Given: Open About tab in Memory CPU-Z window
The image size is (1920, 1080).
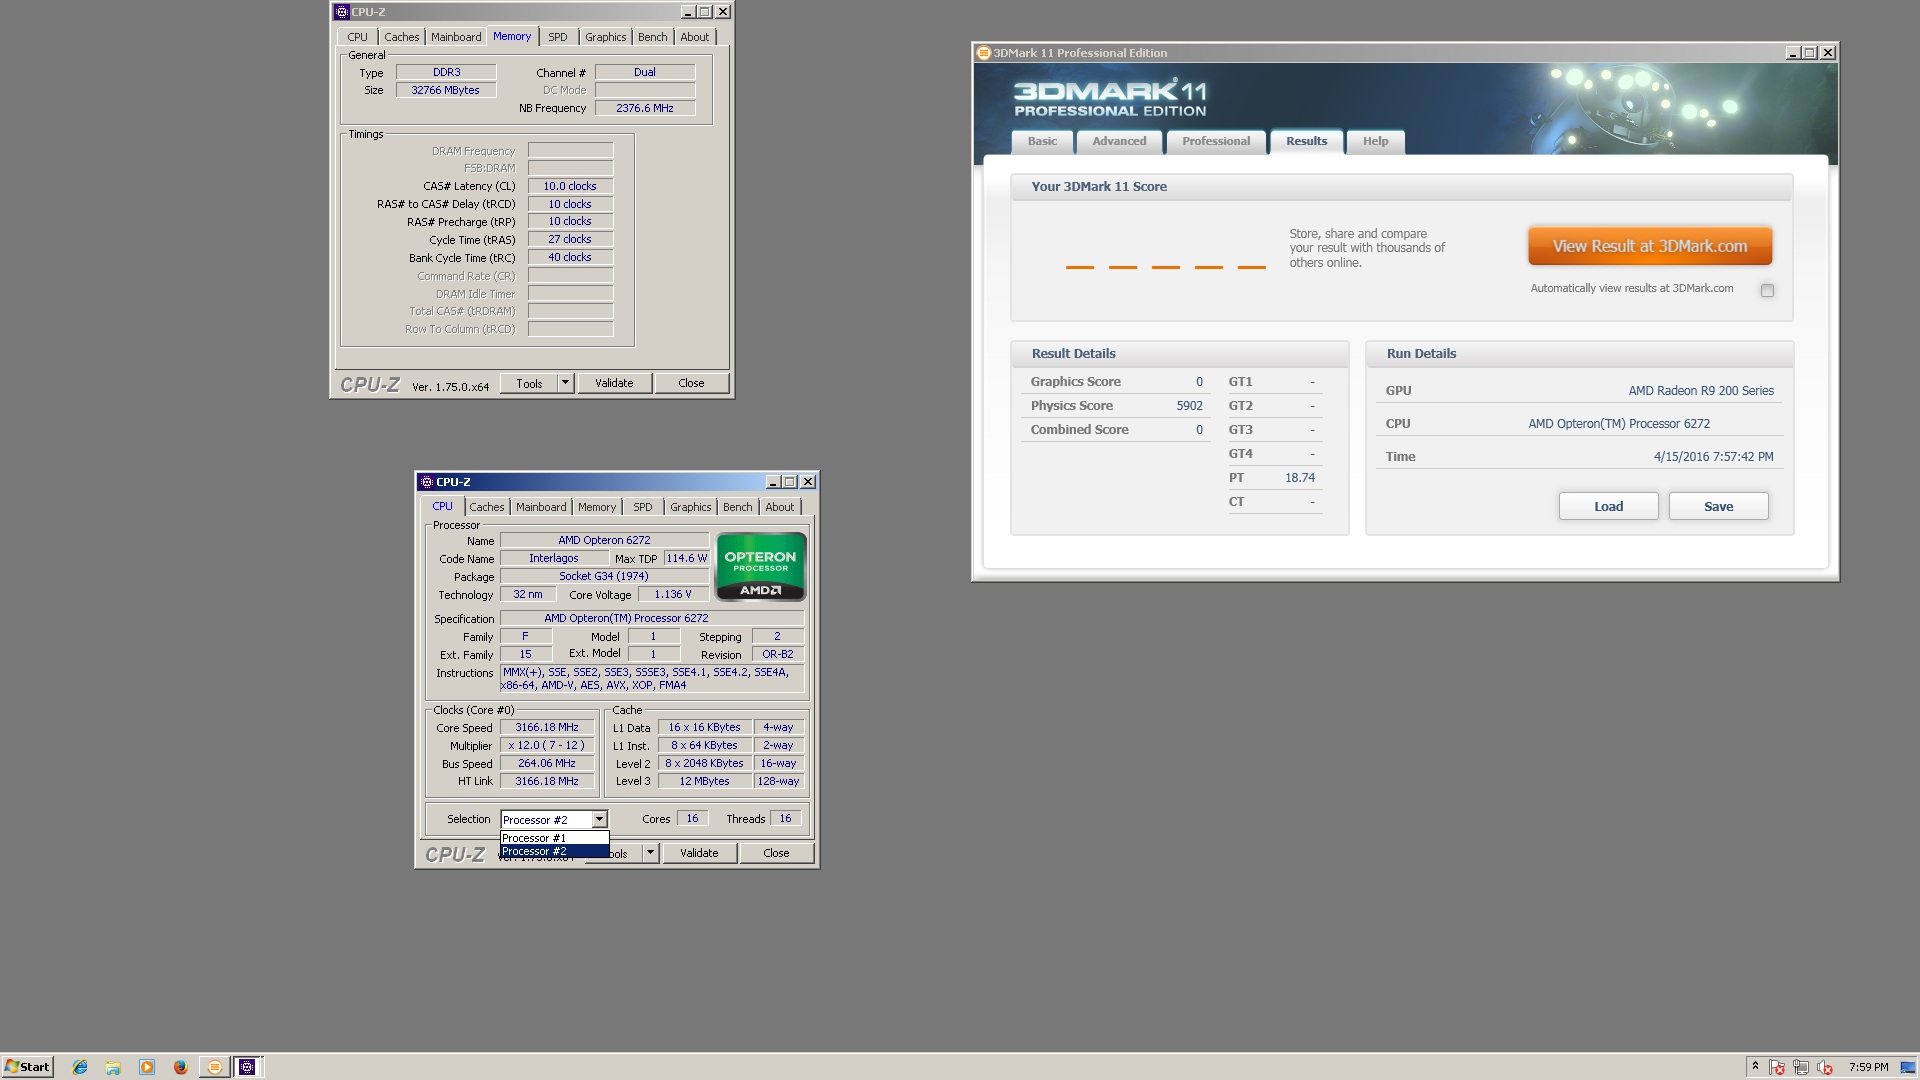Looking at the screenshot, I should click(695, 37).
